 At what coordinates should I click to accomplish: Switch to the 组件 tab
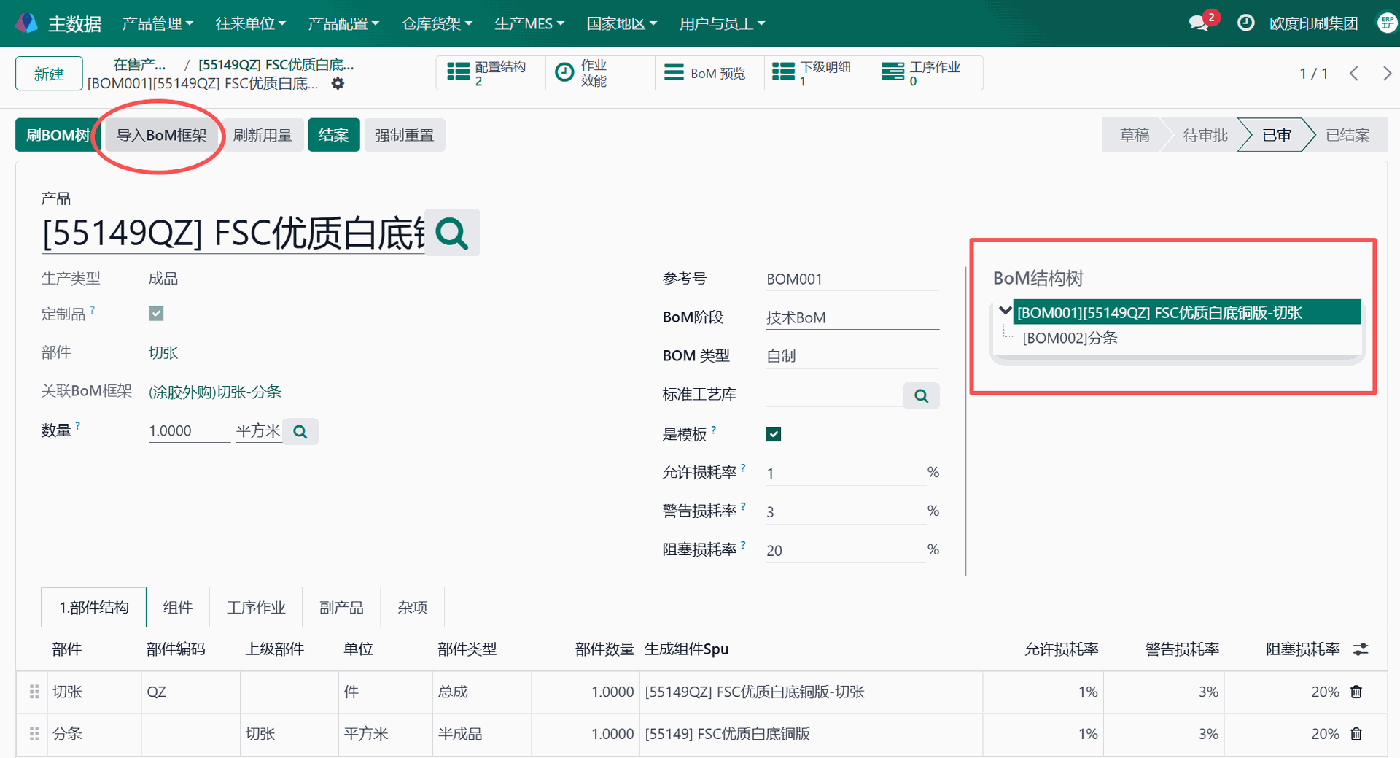tap(178, 606)
